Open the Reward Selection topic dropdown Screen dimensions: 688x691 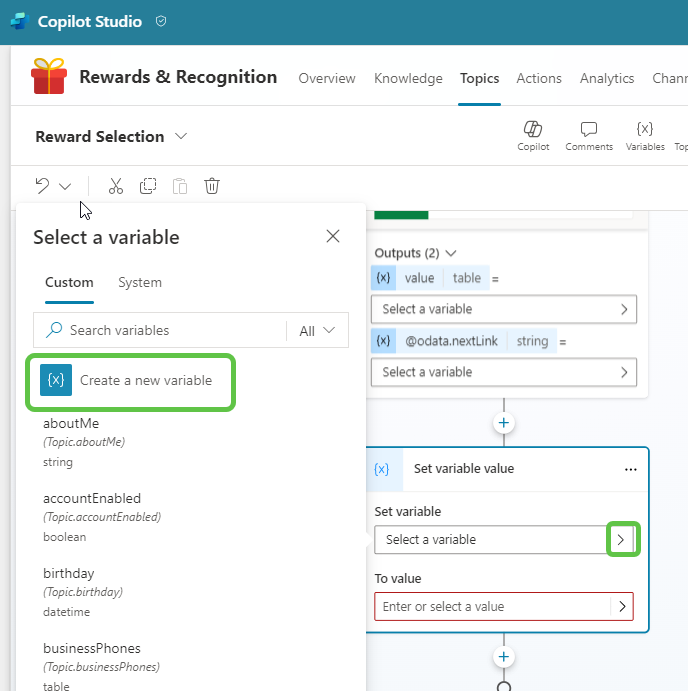click(181, 136)
